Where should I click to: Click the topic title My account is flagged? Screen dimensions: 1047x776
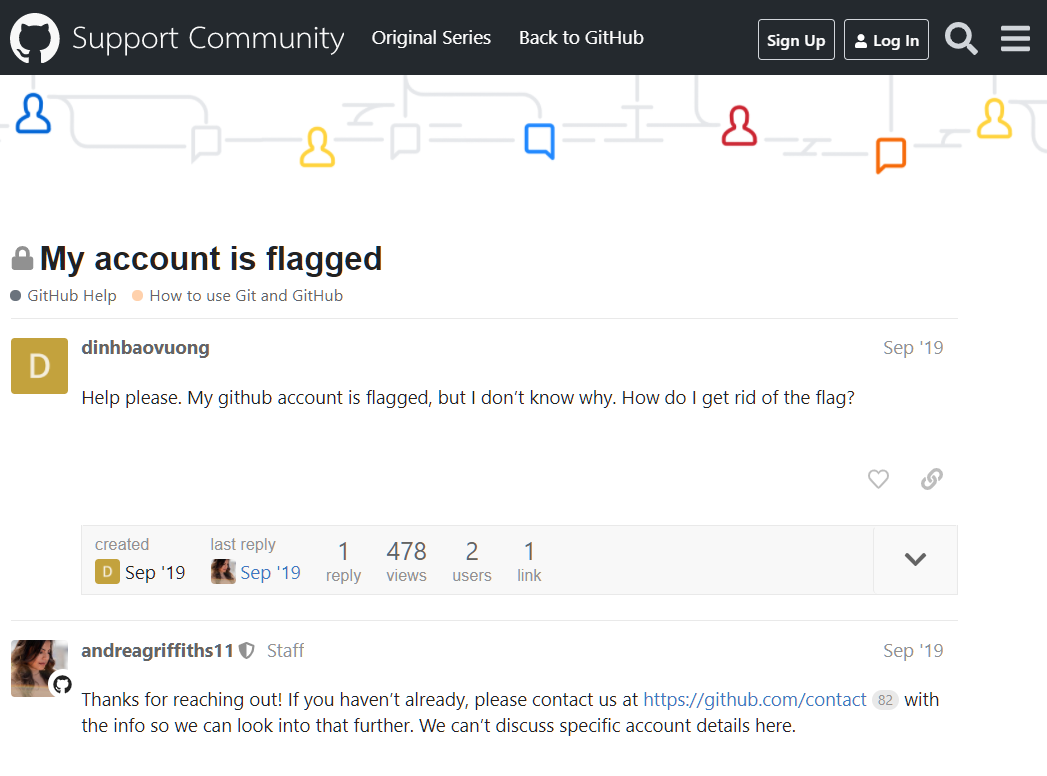tap(211, 259)
